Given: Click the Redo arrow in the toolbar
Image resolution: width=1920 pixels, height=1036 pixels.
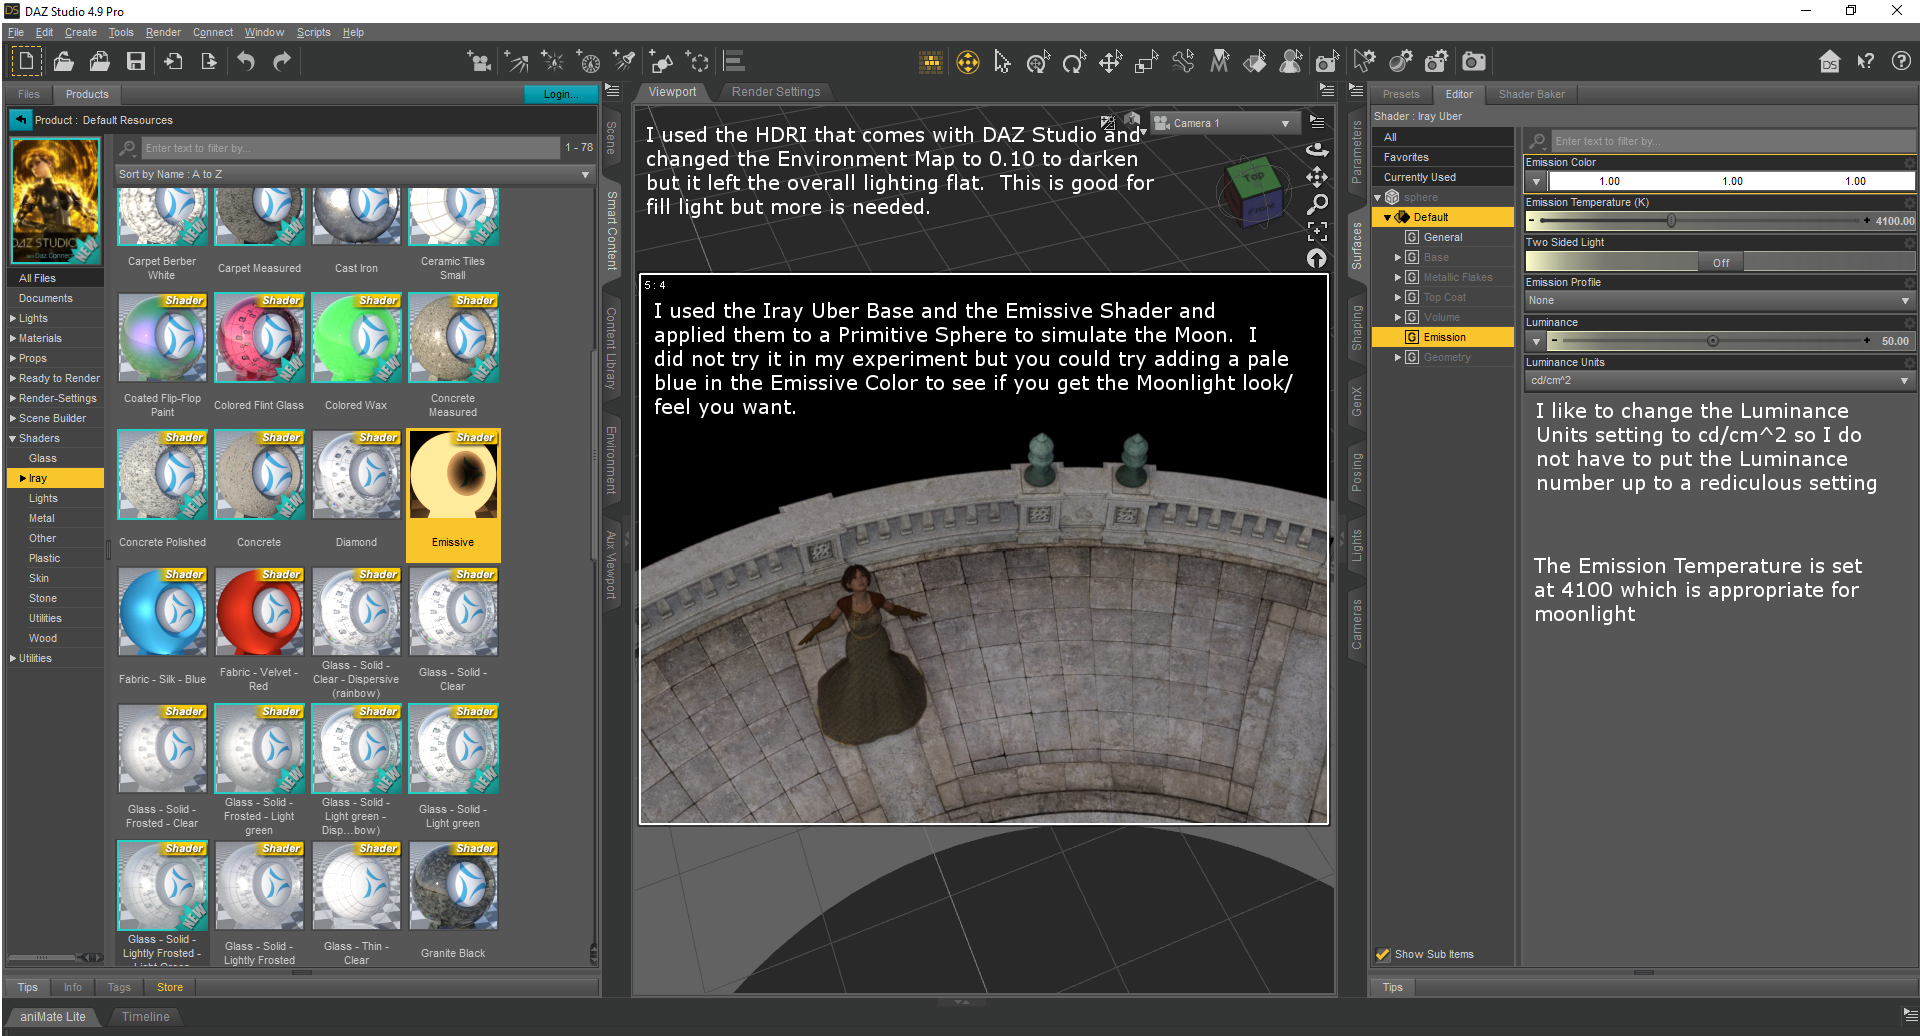Looking at the screenshot, I should 282,62.
